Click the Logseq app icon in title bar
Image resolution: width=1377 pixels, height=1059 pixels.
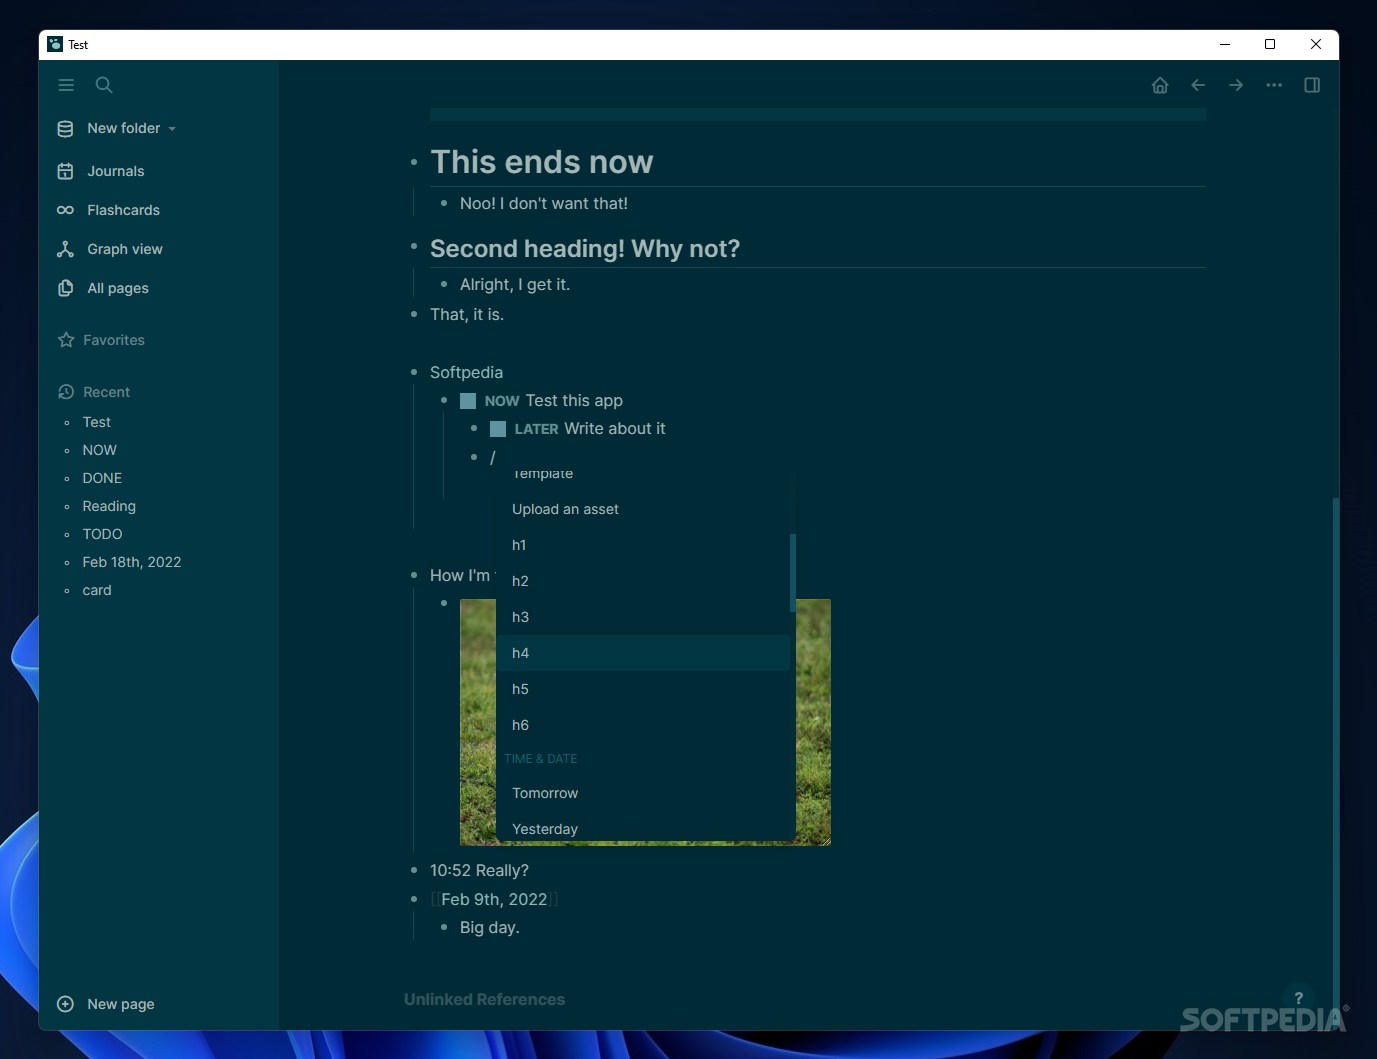point(55,44)
